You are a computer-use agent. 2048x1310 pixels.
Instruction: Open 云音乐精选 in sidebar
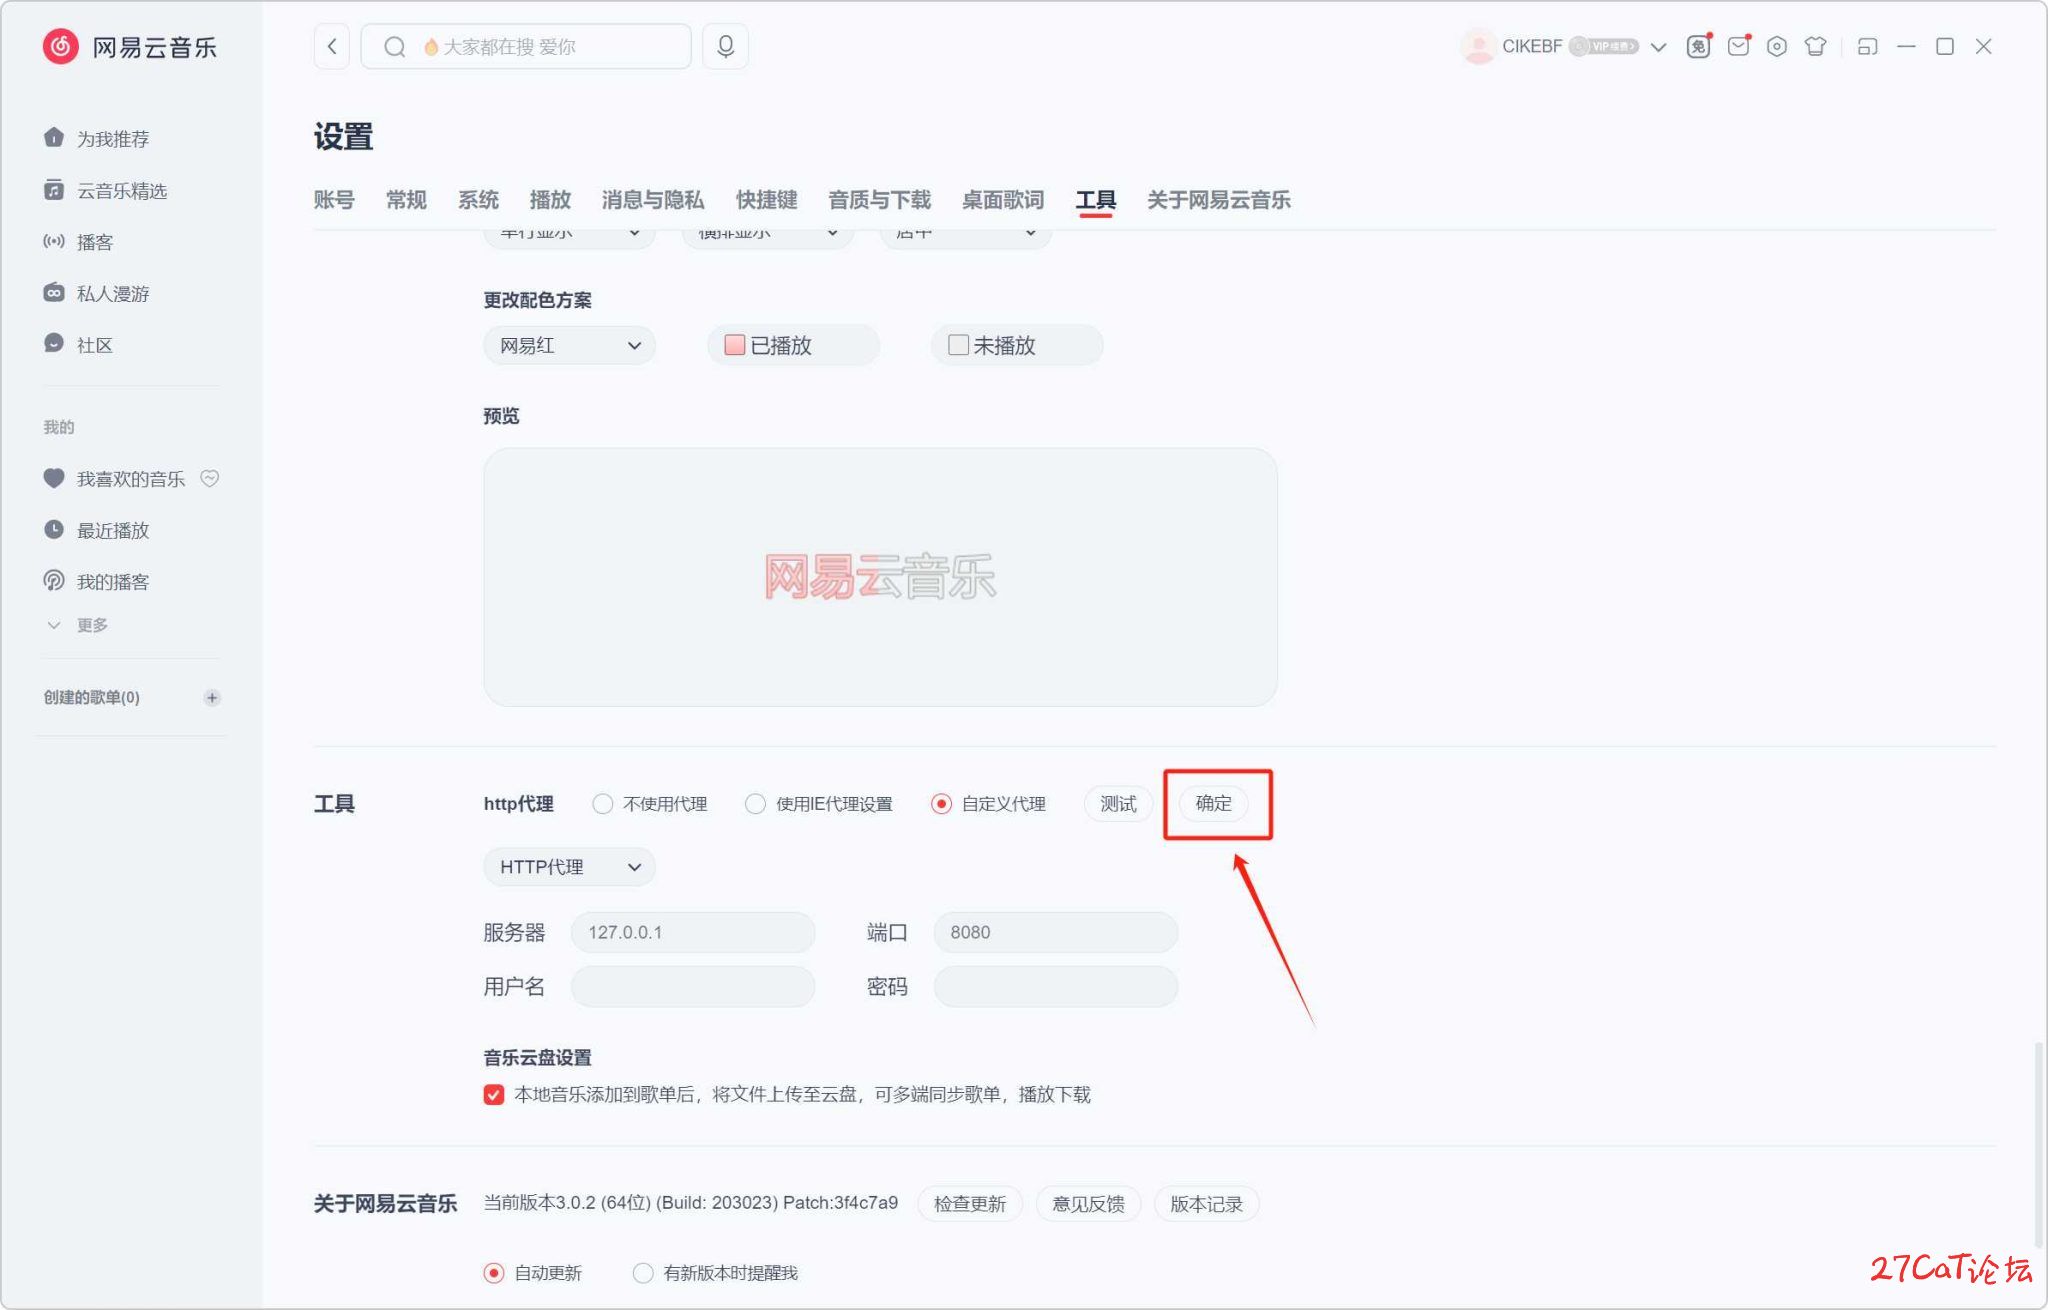coord(105,190)
